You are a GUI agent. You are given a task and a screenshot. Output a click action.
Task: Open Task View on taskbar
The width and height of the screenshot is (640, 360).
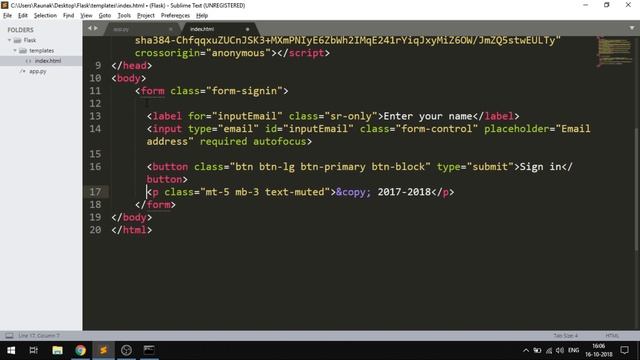(33, 350)
